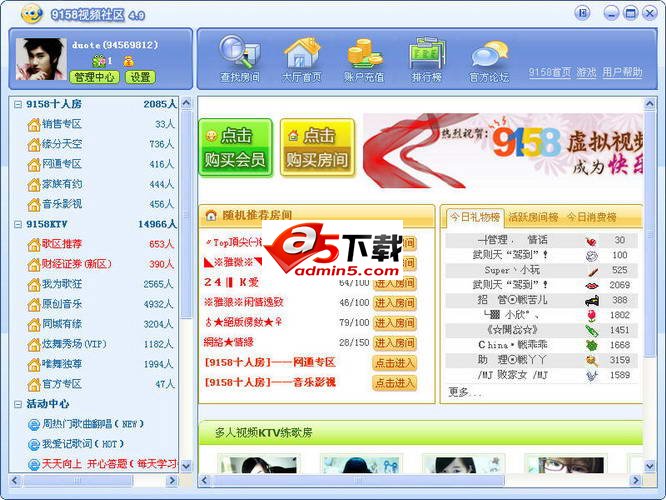
Task: Select 官方专区 category
Action: tap(62, 384)
